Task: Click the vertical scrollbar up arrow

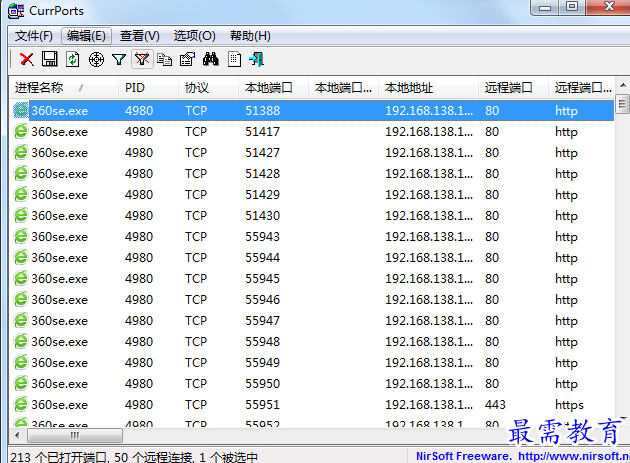Action: click(622, 85)
